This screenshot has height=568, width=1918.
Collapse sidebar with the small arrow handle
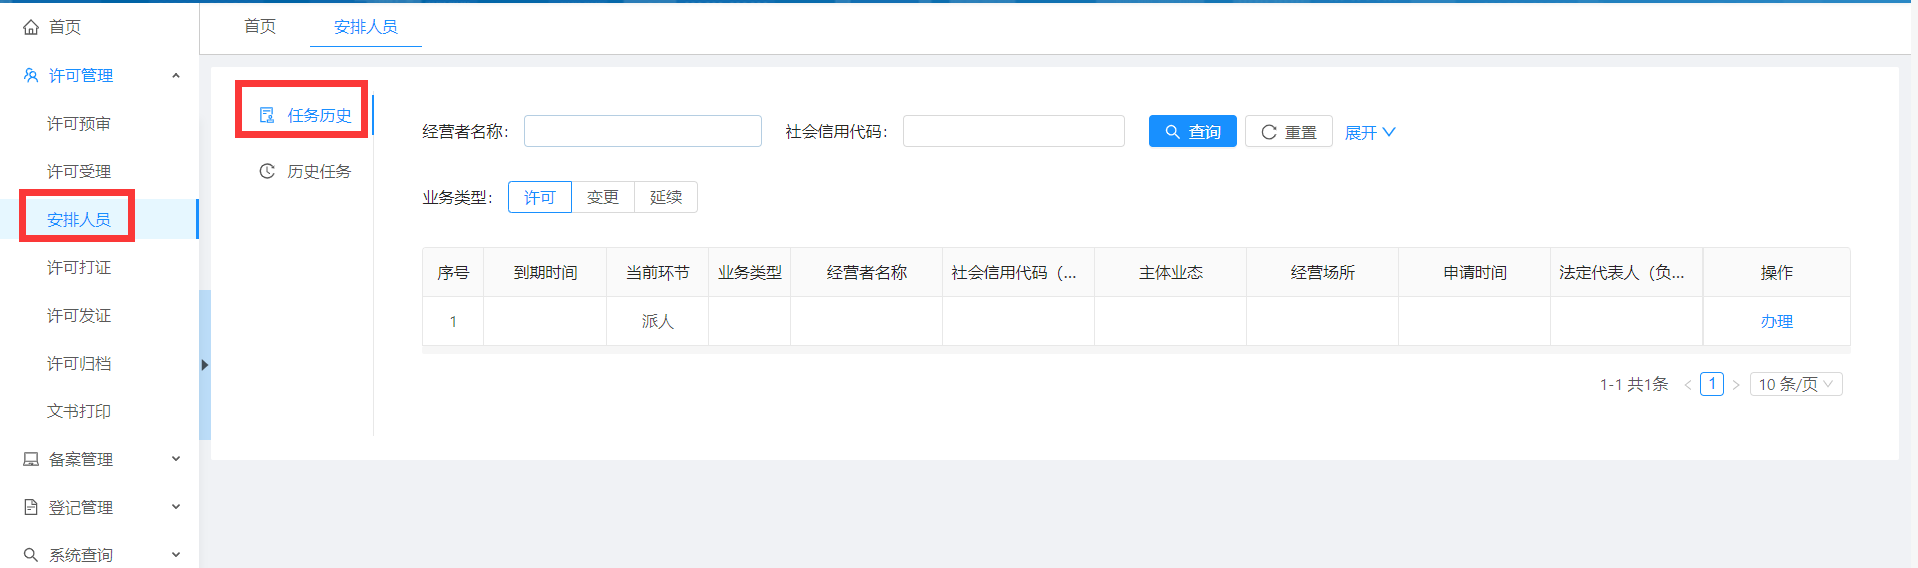pyautogui.click(x=204, y=365)
